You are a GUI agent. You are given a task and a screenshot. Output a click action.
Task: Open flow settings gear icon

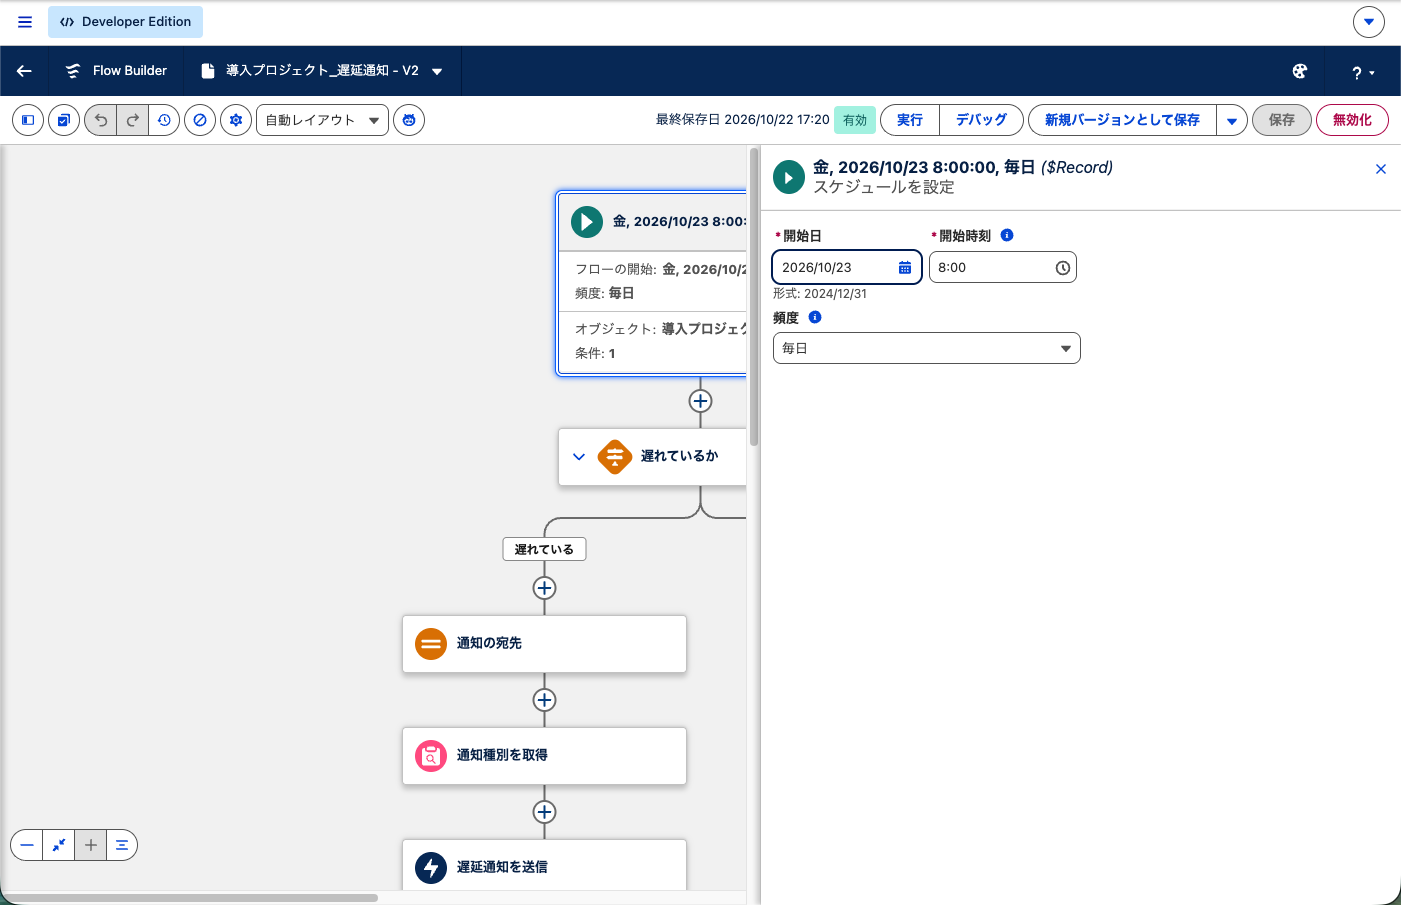tap(236, 120)
